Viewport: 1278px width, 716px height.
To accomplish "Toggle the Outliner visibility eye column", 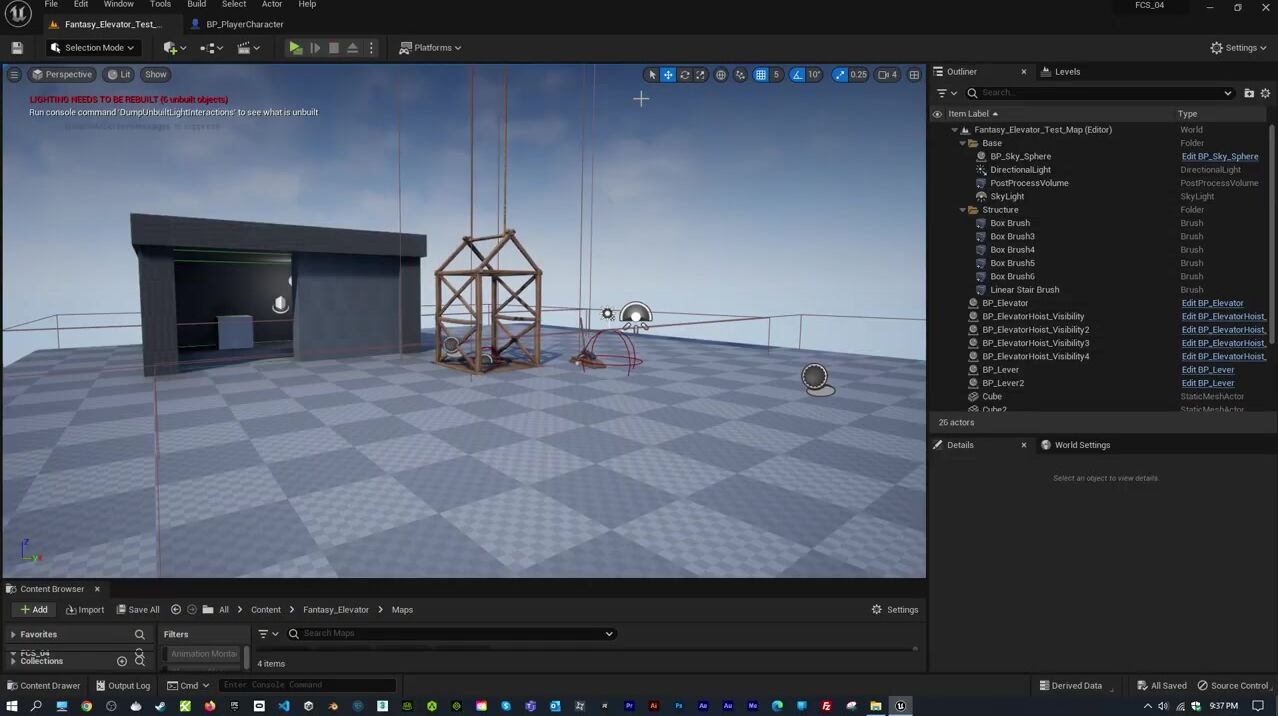I will click(937, 114).
